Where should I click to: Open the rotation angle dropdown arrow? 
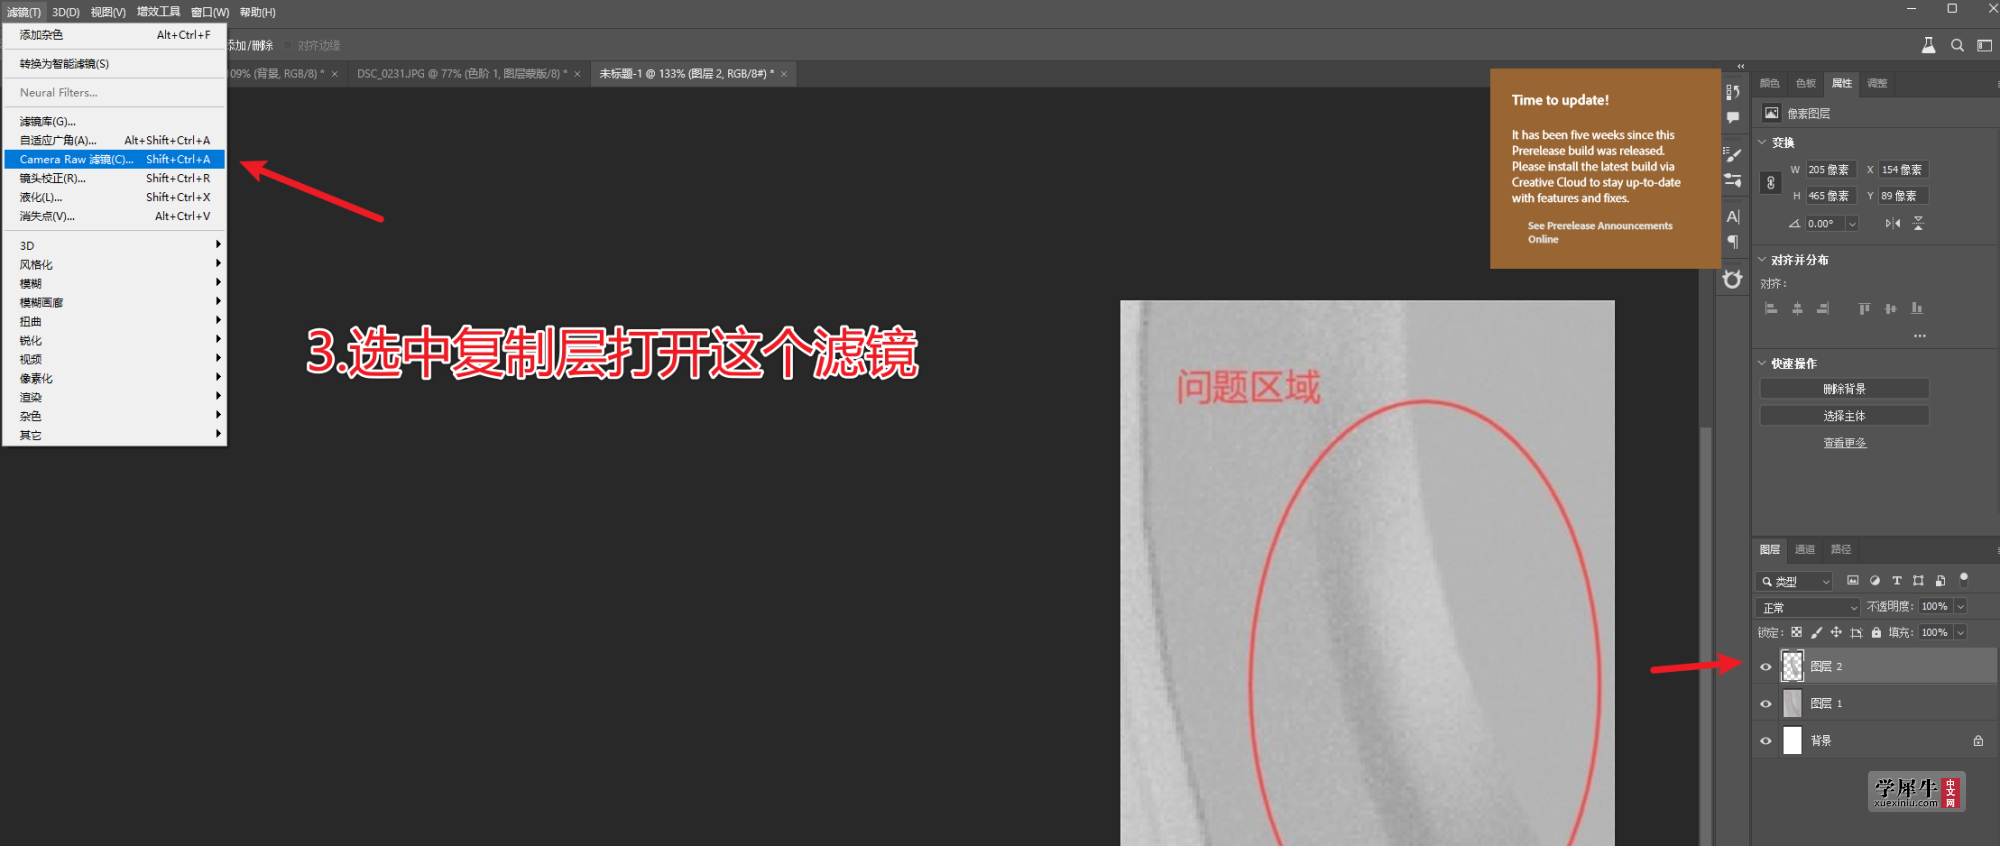1852,224
